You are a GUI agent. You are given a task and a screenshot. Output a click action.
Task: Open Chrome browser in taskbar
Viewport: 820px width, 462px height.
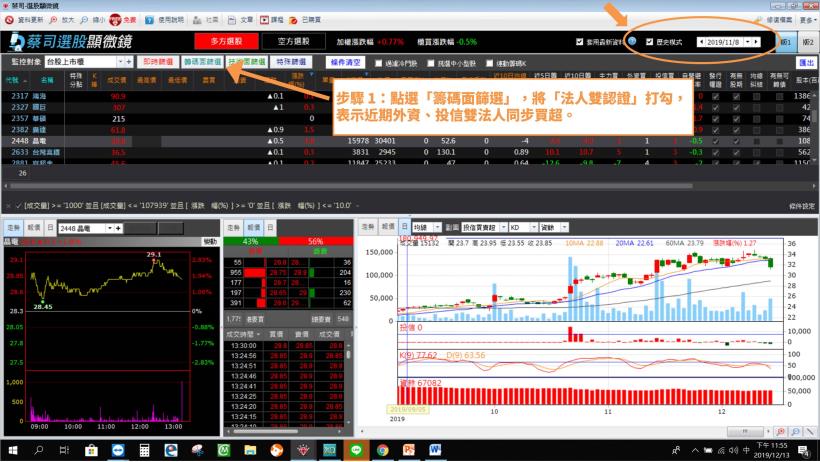[383, 450]
